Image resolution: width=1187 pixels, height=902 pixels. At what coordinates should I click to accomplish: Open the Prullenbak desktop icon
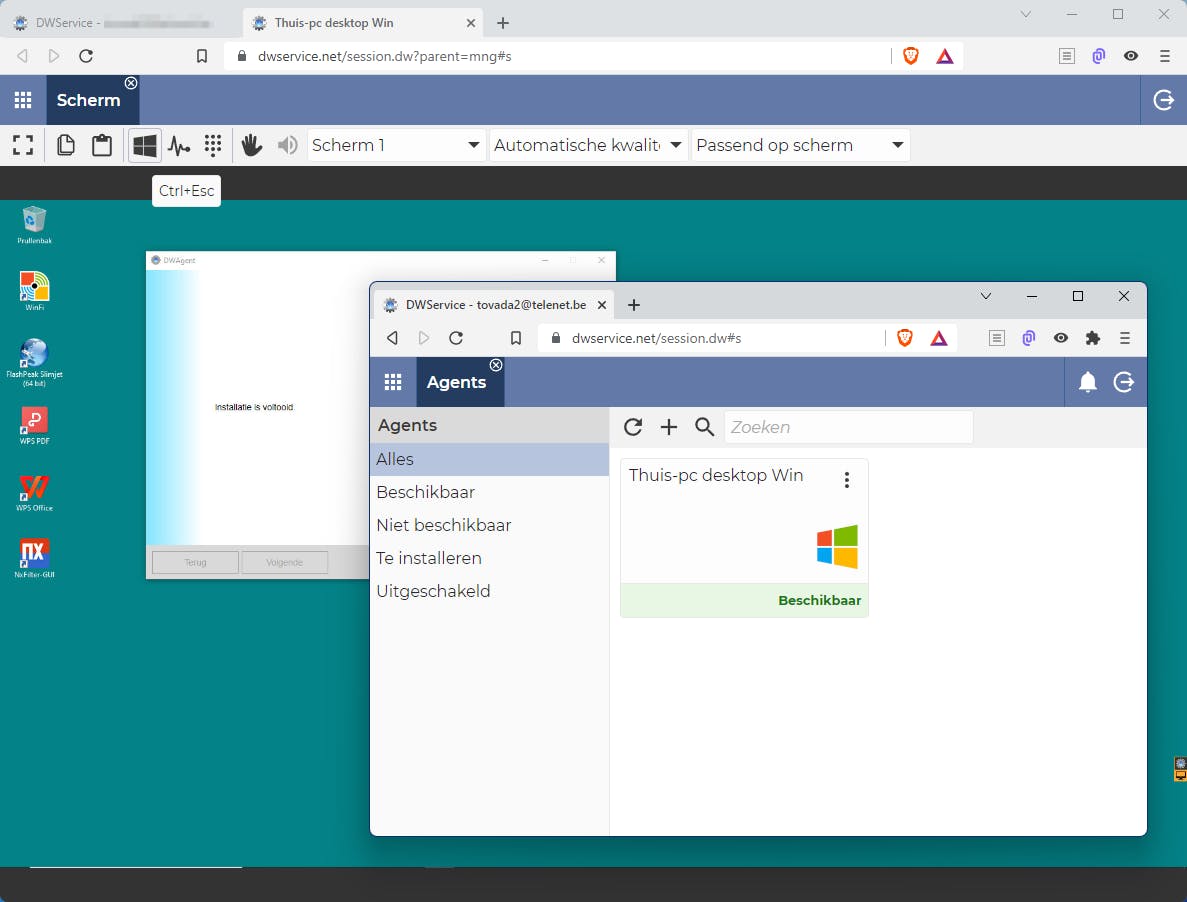34,225
